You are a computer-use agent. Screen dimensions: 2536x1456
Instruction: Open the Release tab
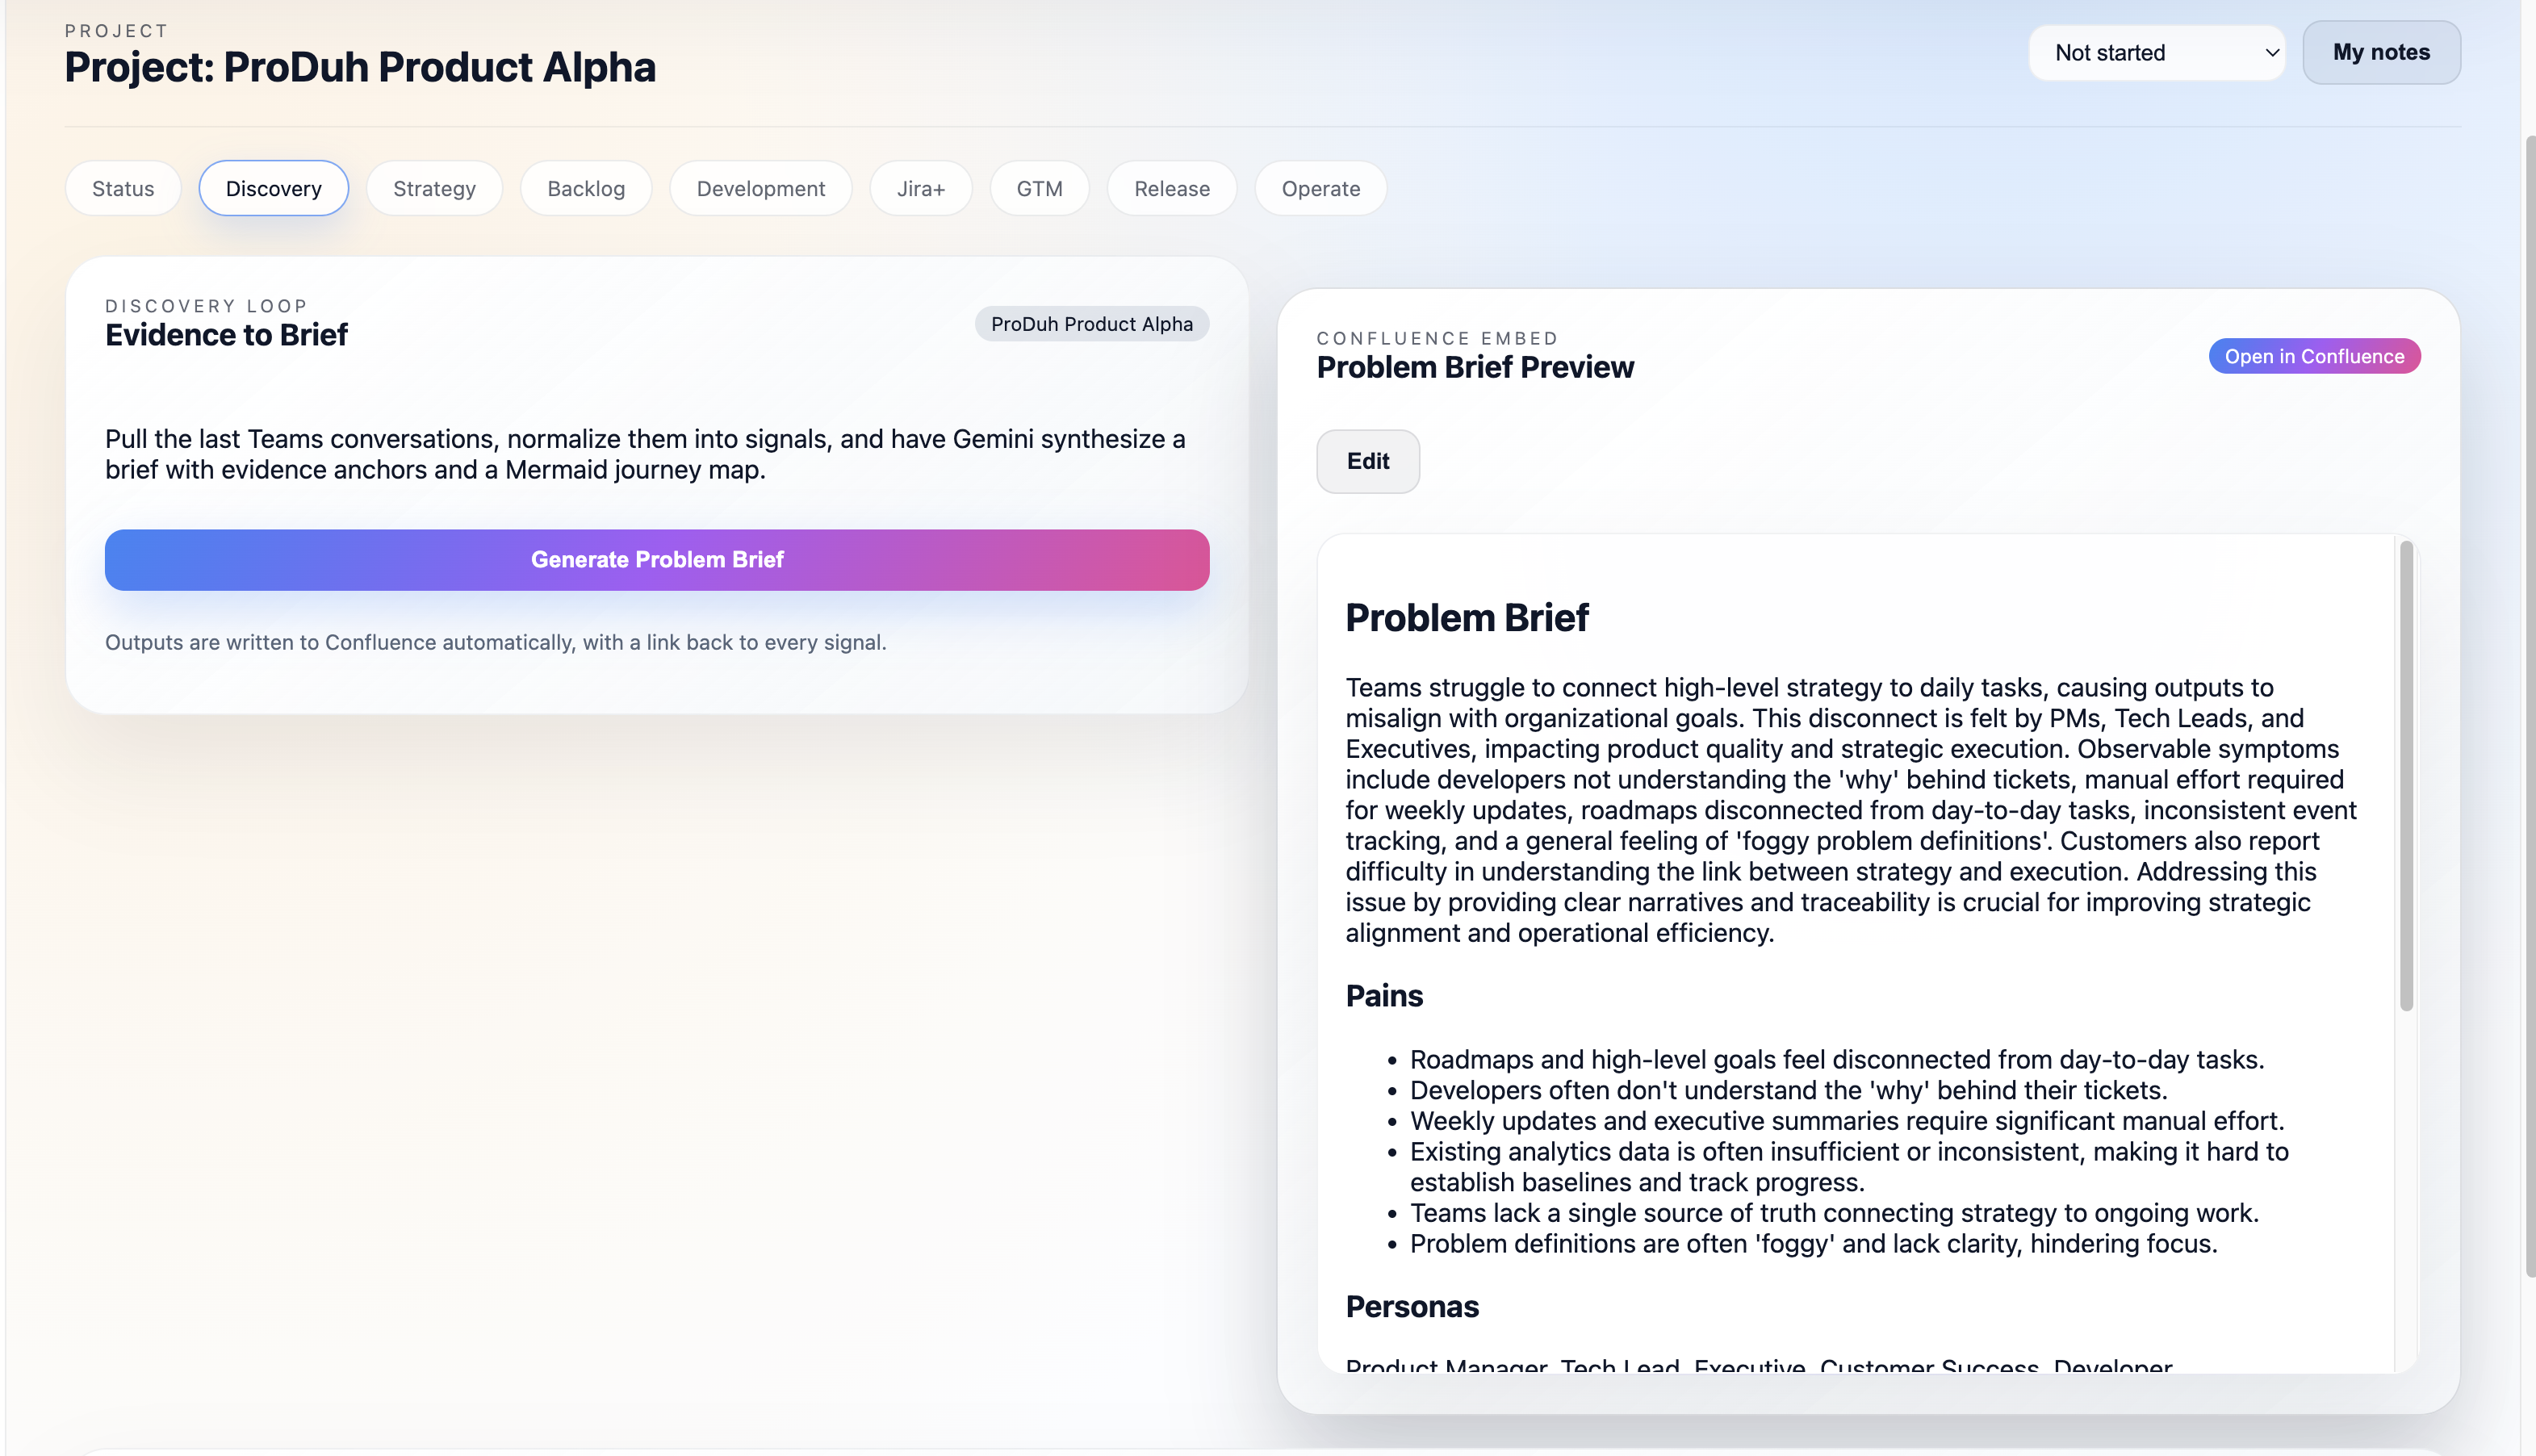pos(1171,188)
